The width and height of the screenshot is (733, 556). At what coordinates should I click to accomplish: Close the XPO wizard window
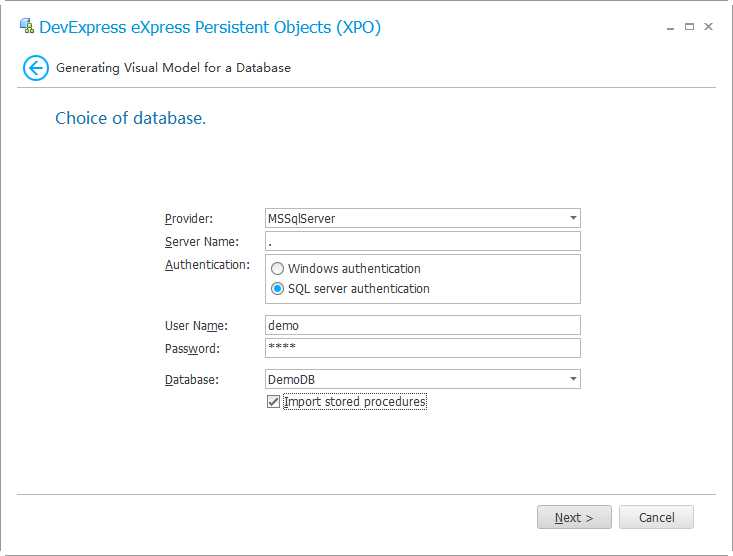(x=708, y=27)
